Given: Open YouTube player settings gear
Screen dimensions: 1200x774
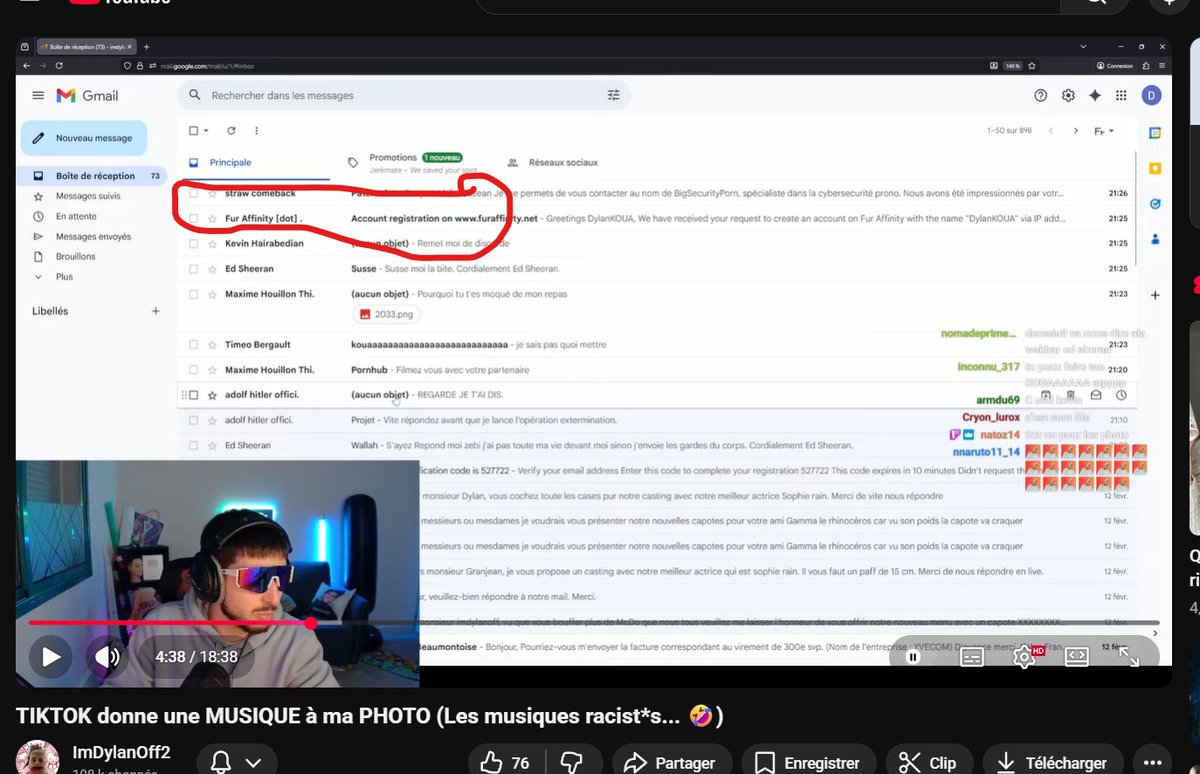Looking at the screenshot, I should pyautogui.click(x=1024, y=657).
